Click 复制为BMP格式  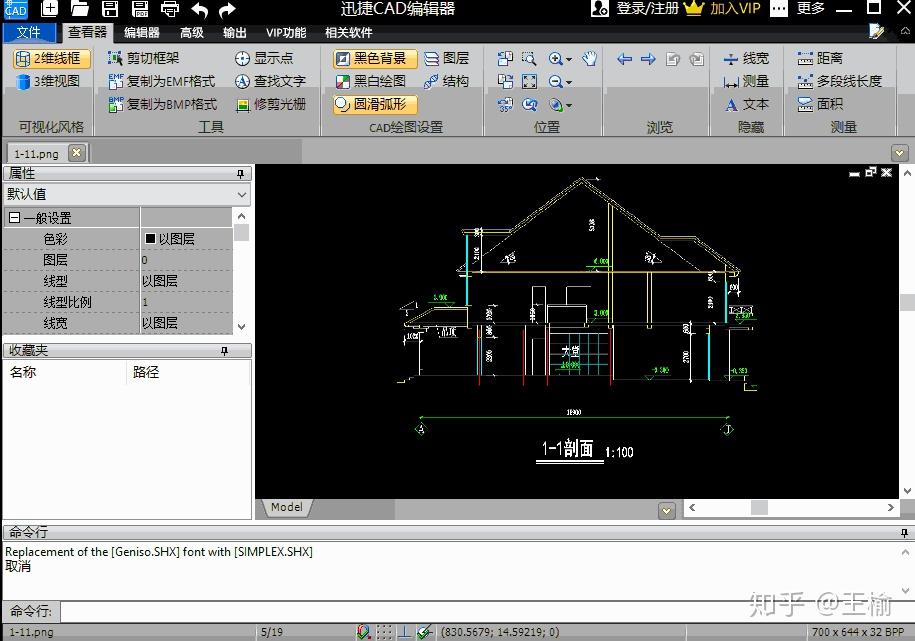point(162,104)
